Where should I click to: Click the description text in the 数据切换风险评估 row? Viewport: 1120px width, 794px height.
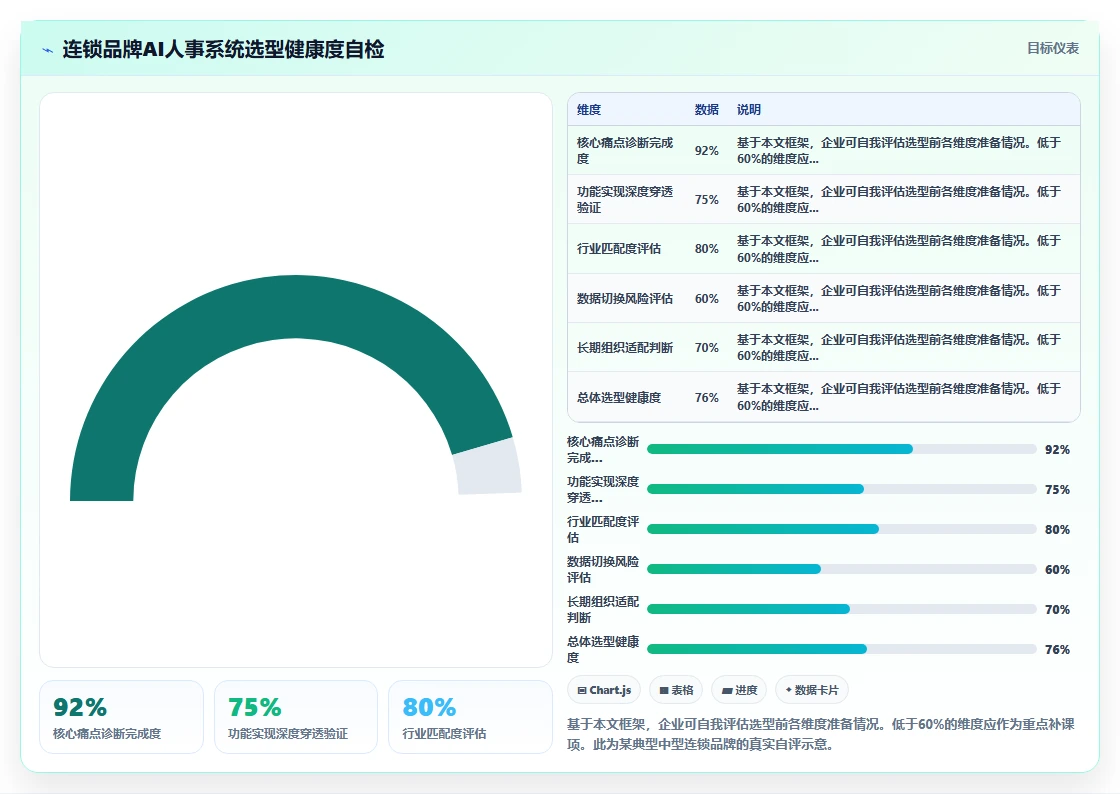pos(899,298)
